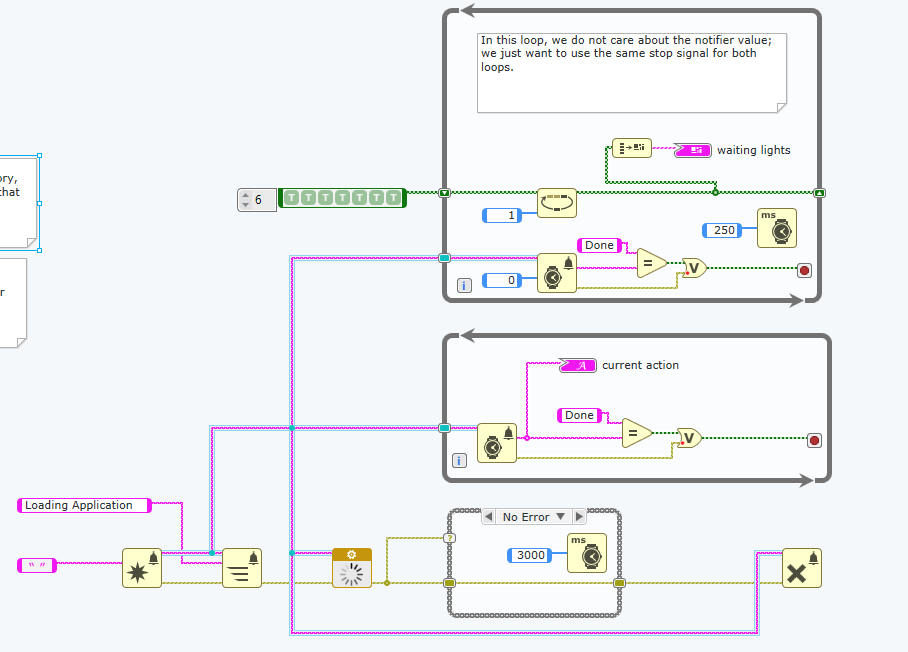The width and height of the screenshot is (908, 652).
Task: Open the No Error case selector dropdown
Action: [x=561, y=516]
